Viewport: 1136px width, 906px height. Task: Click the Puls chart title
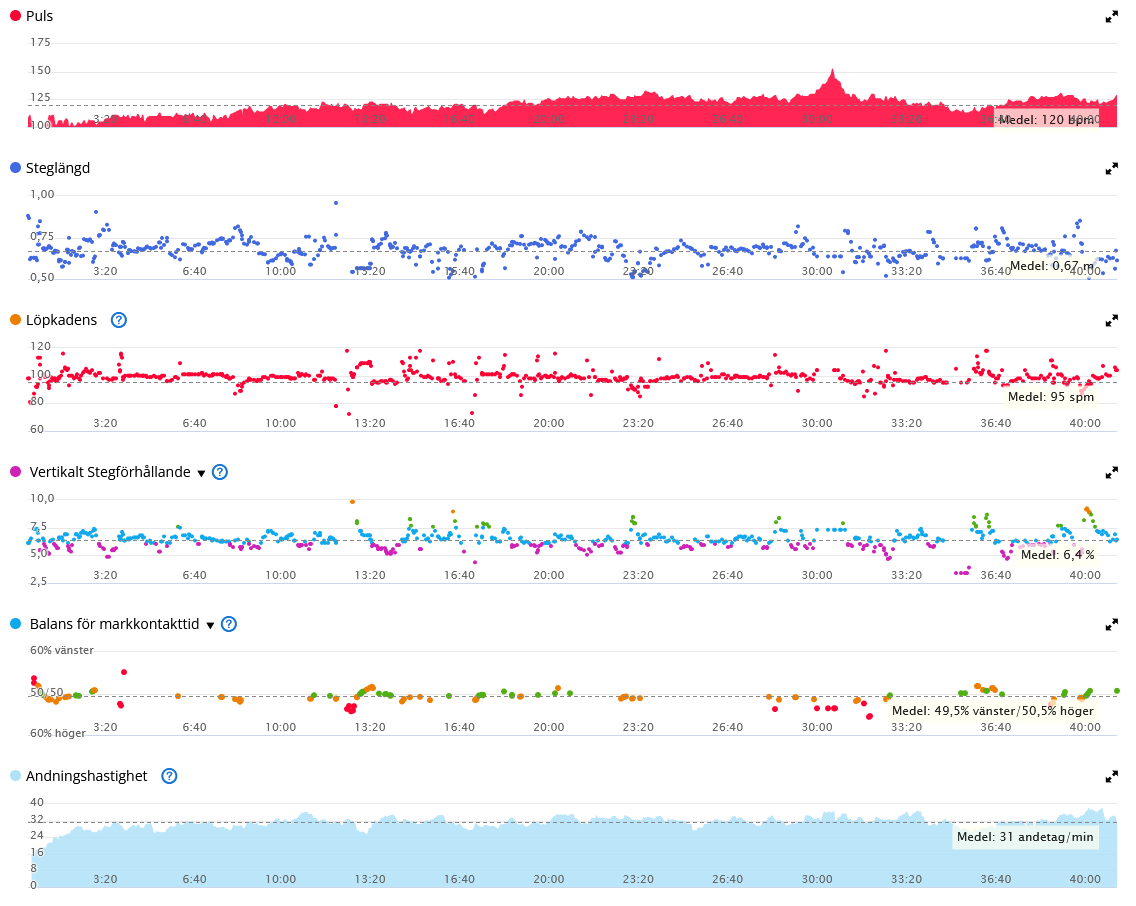click(x=39, y=16)
